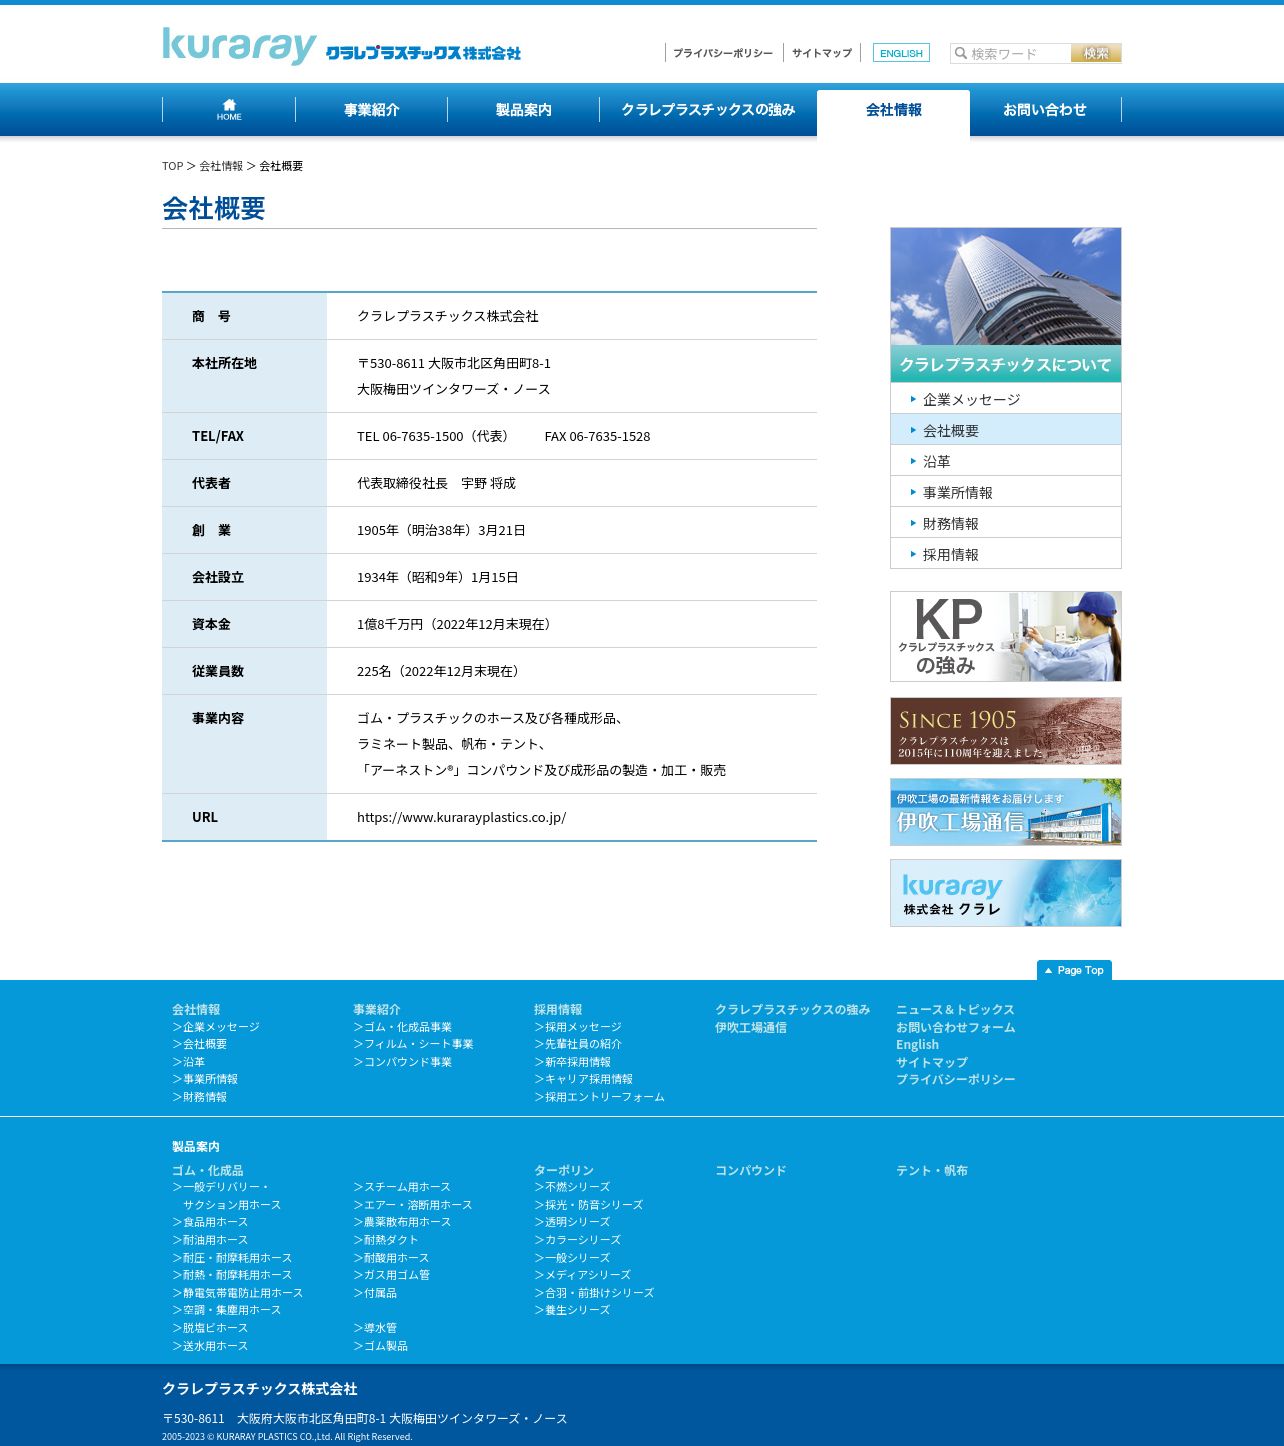Image resolution: width=1284 pixels, height=1446 pixels.
Task: Open footer link 耐熱ダクト
Action: tap(386, 1240)
